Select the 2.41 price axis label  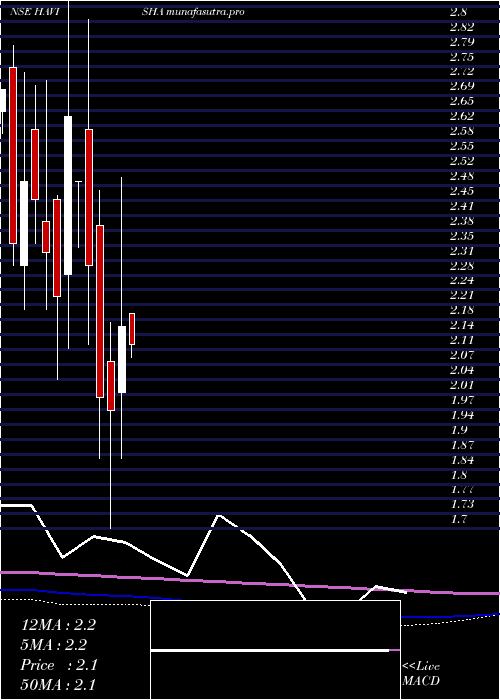(462, 206)
